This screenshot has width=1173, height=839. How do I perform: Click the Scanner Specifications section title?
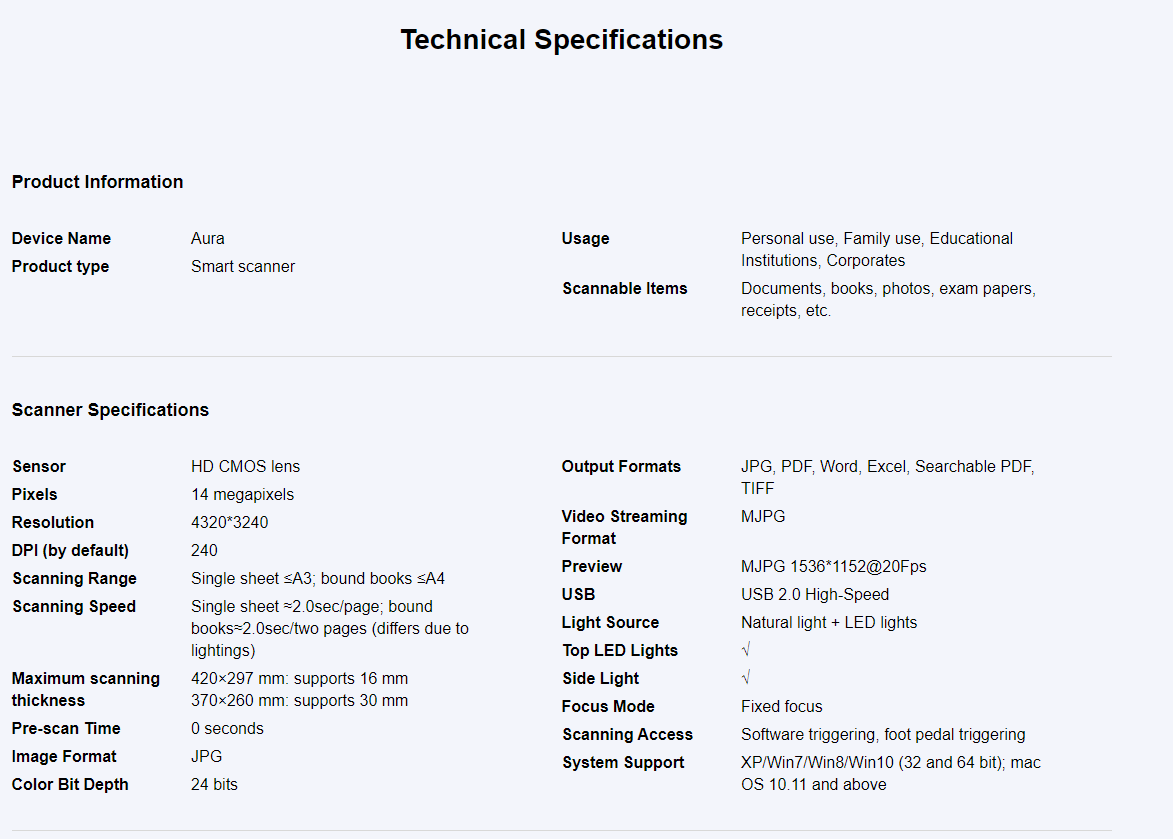(110, 410)
